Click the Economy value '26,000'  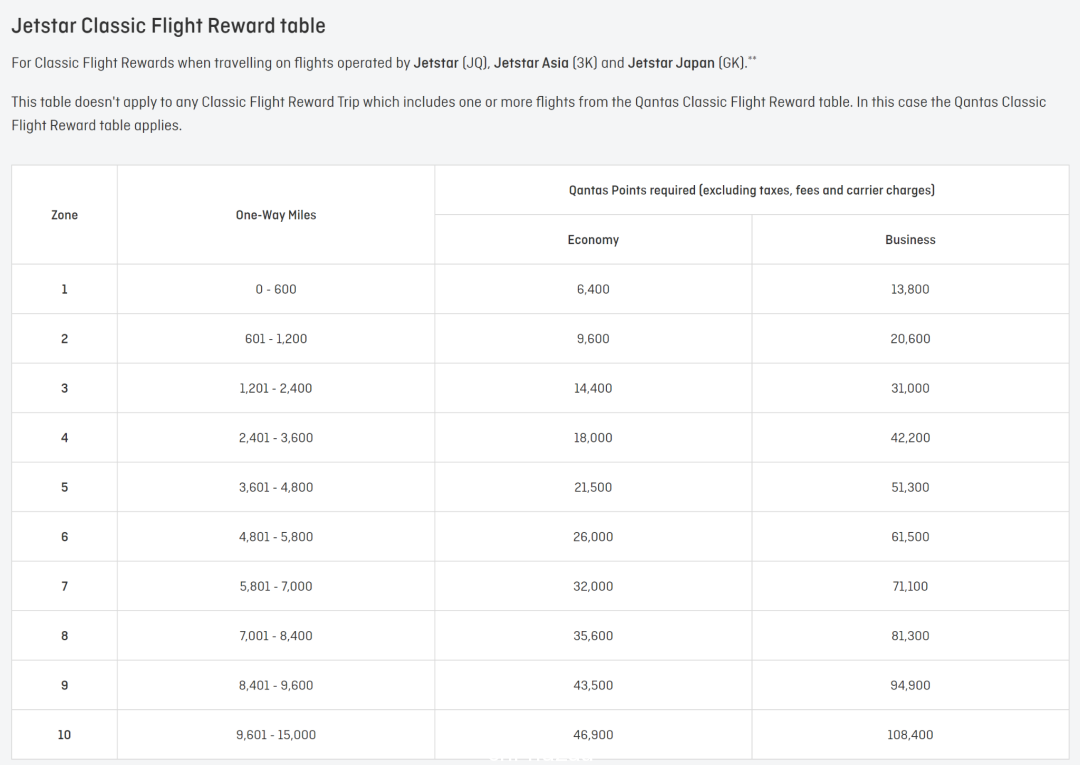(593, 537)
